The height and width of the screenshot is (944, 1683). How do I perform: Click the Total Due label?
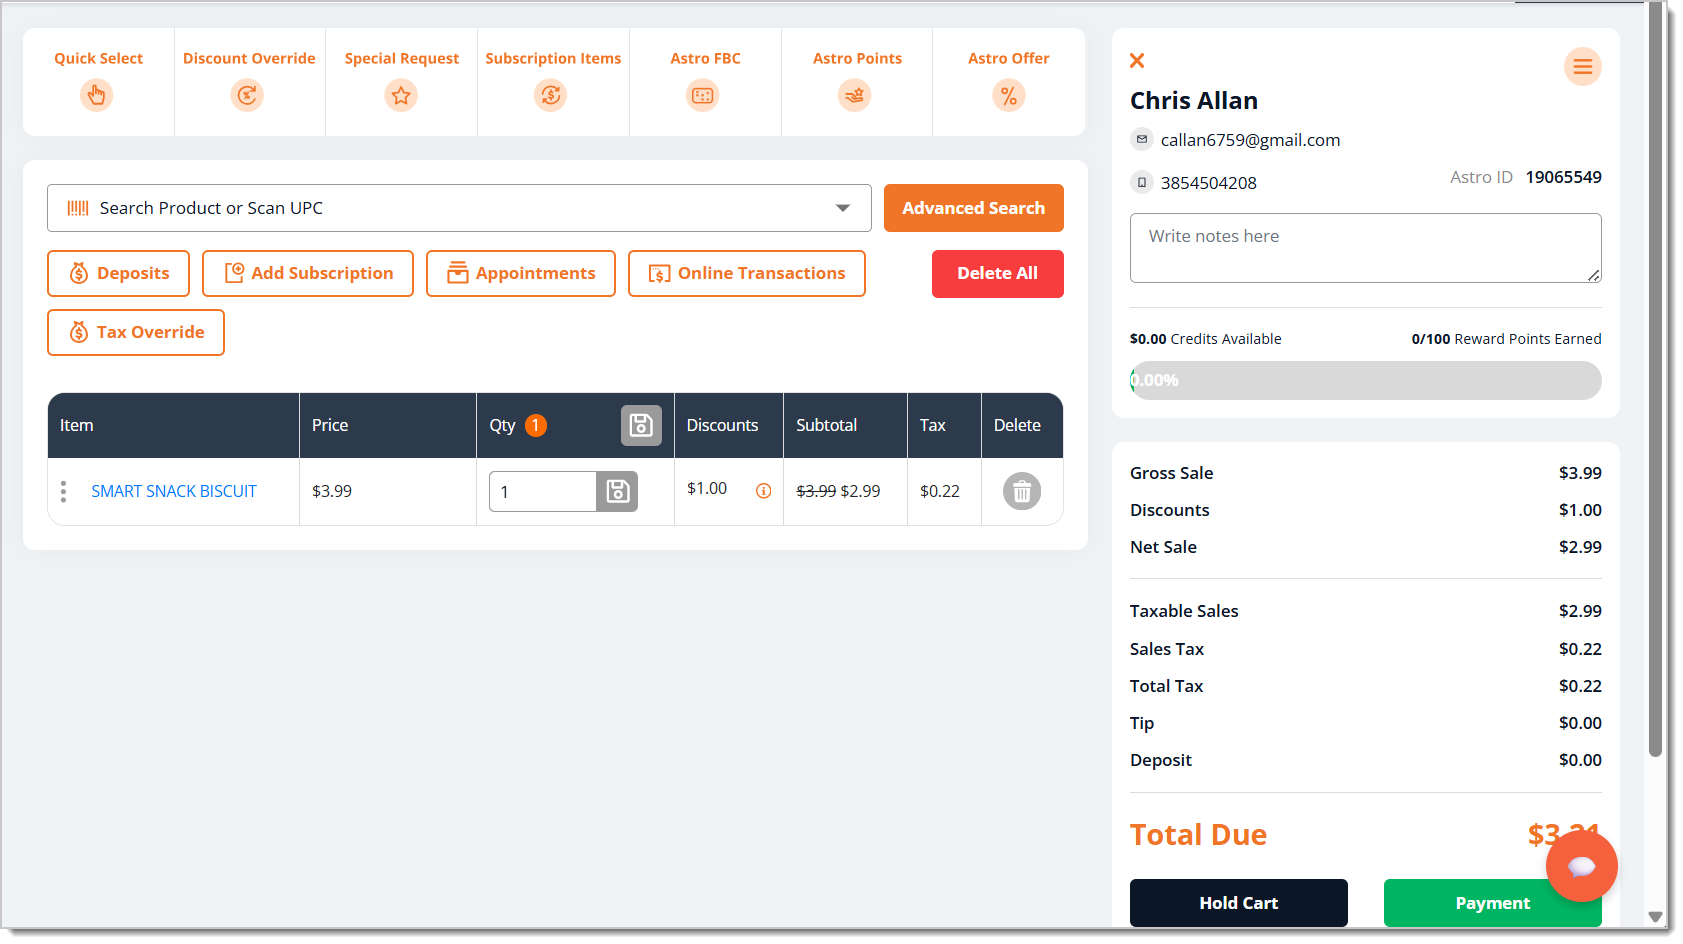pyautogui.click(x=1198, y=835)
